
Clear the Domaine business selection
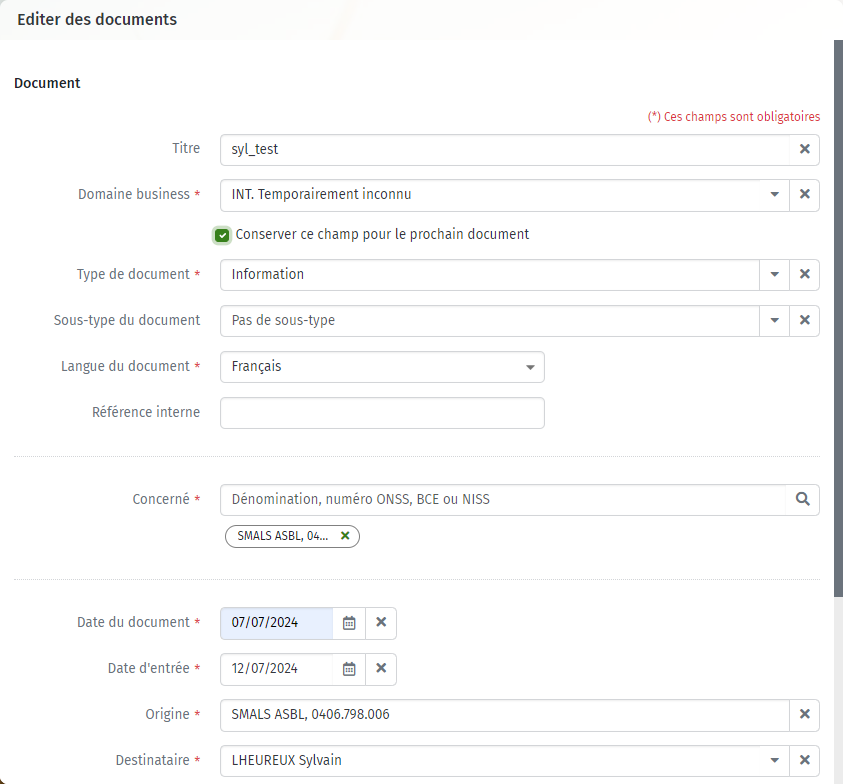(x=804, y=195)
